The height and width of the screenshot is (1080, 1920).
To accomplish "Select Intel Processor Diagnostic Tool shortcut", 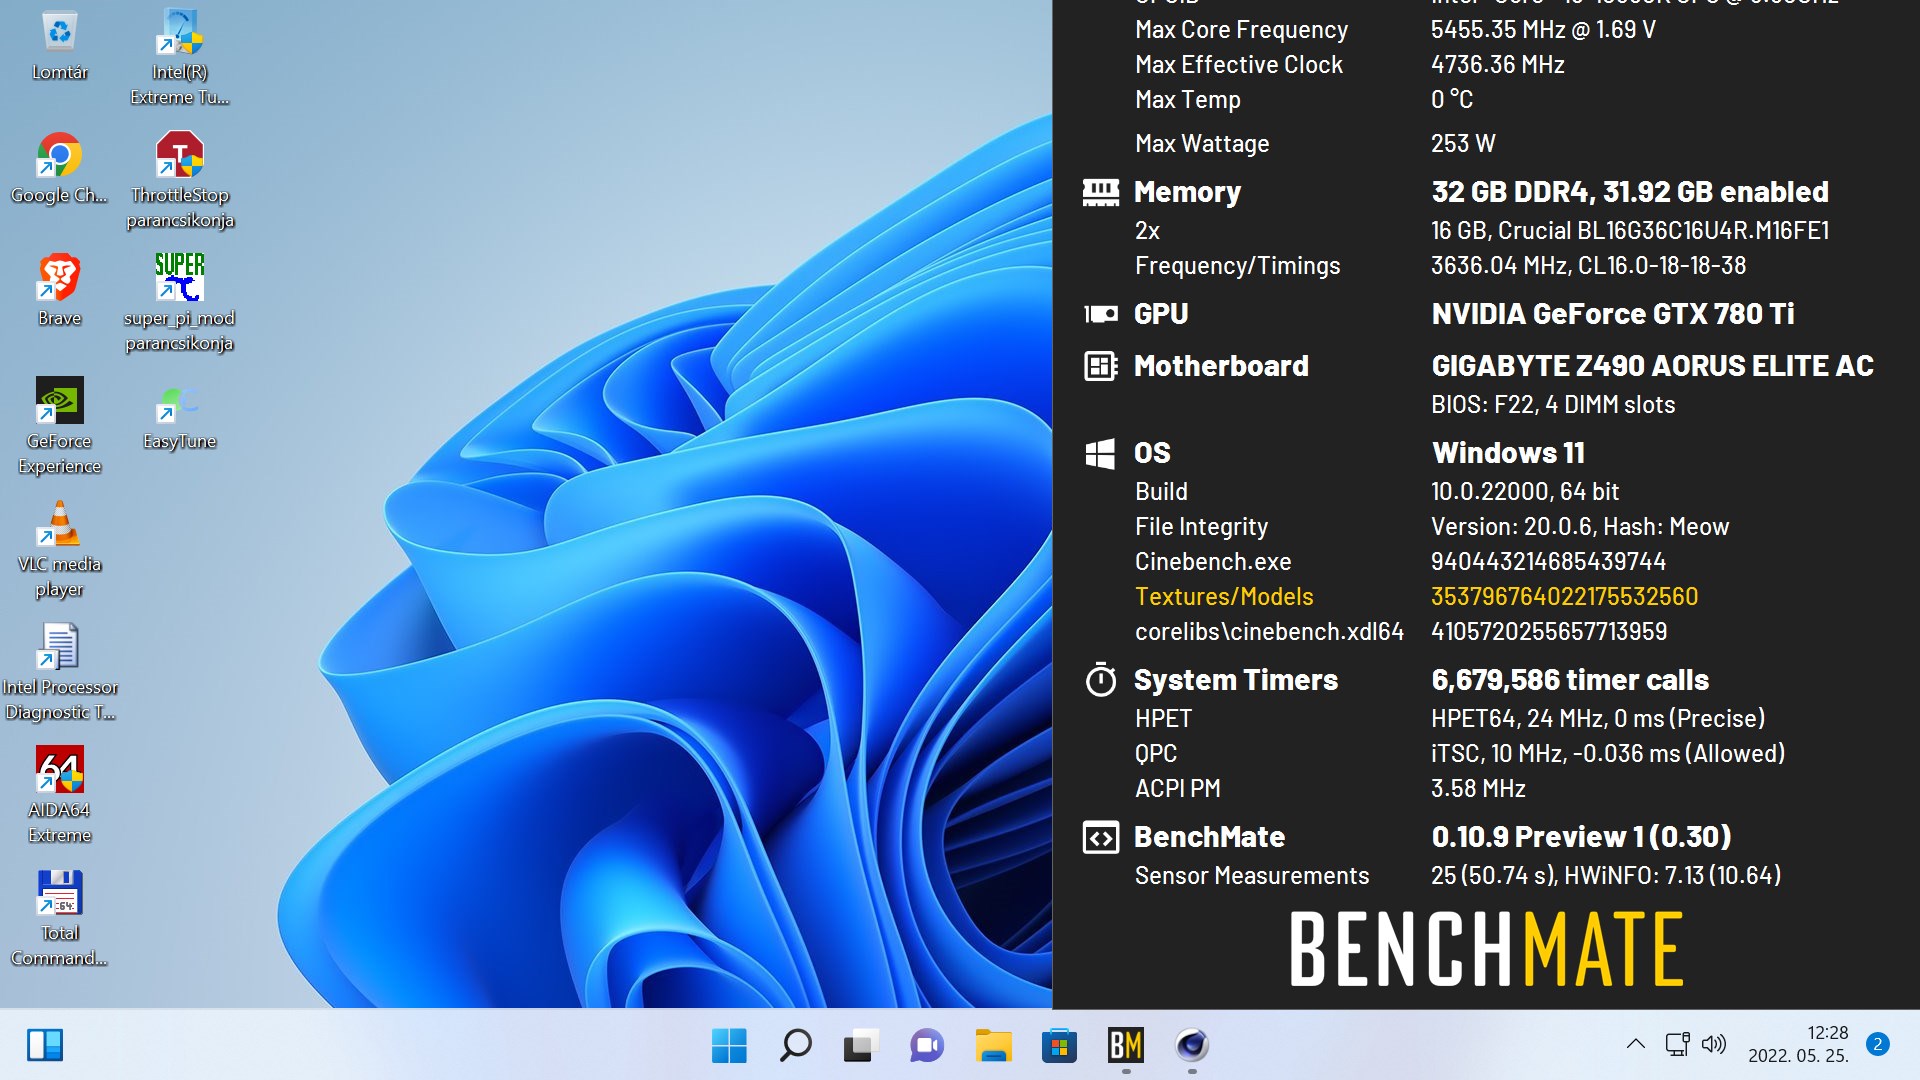I will [59, 672].
